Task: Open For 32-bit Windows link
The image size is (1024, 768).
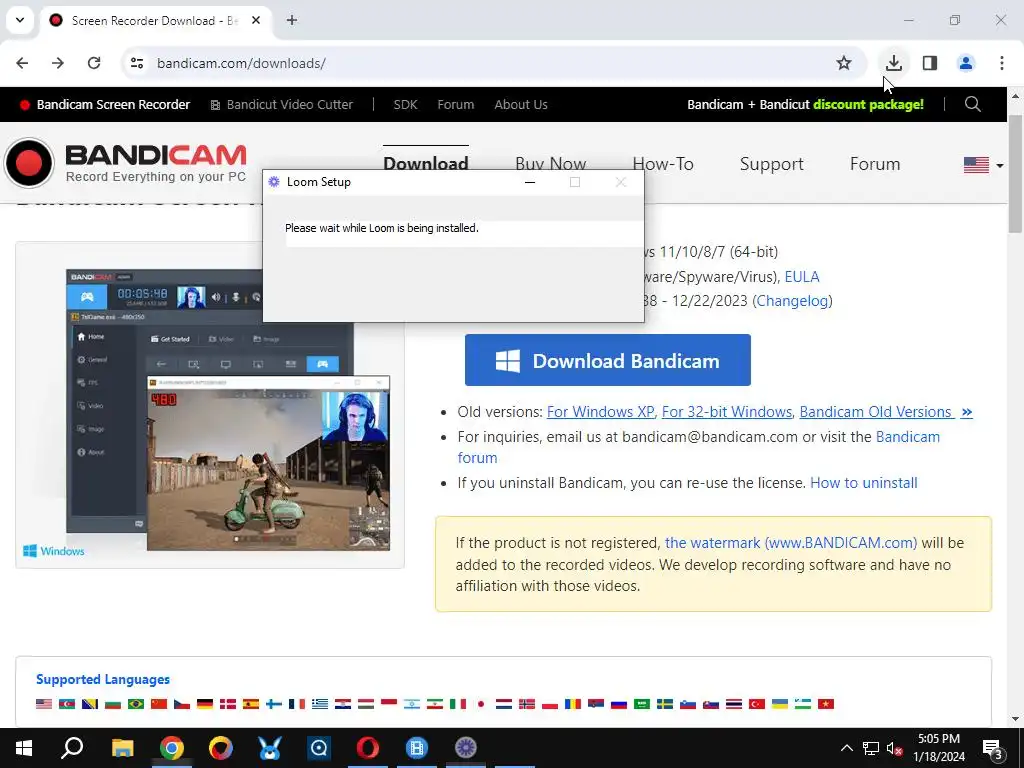Action: [x=727, y=412]
